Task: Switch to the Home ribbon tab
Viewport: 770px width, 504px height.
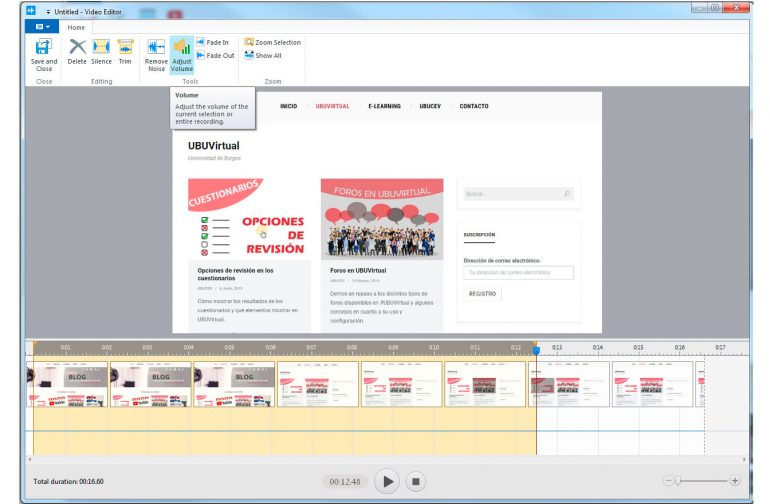Action: pyautogui.click(x=76, y=28)
